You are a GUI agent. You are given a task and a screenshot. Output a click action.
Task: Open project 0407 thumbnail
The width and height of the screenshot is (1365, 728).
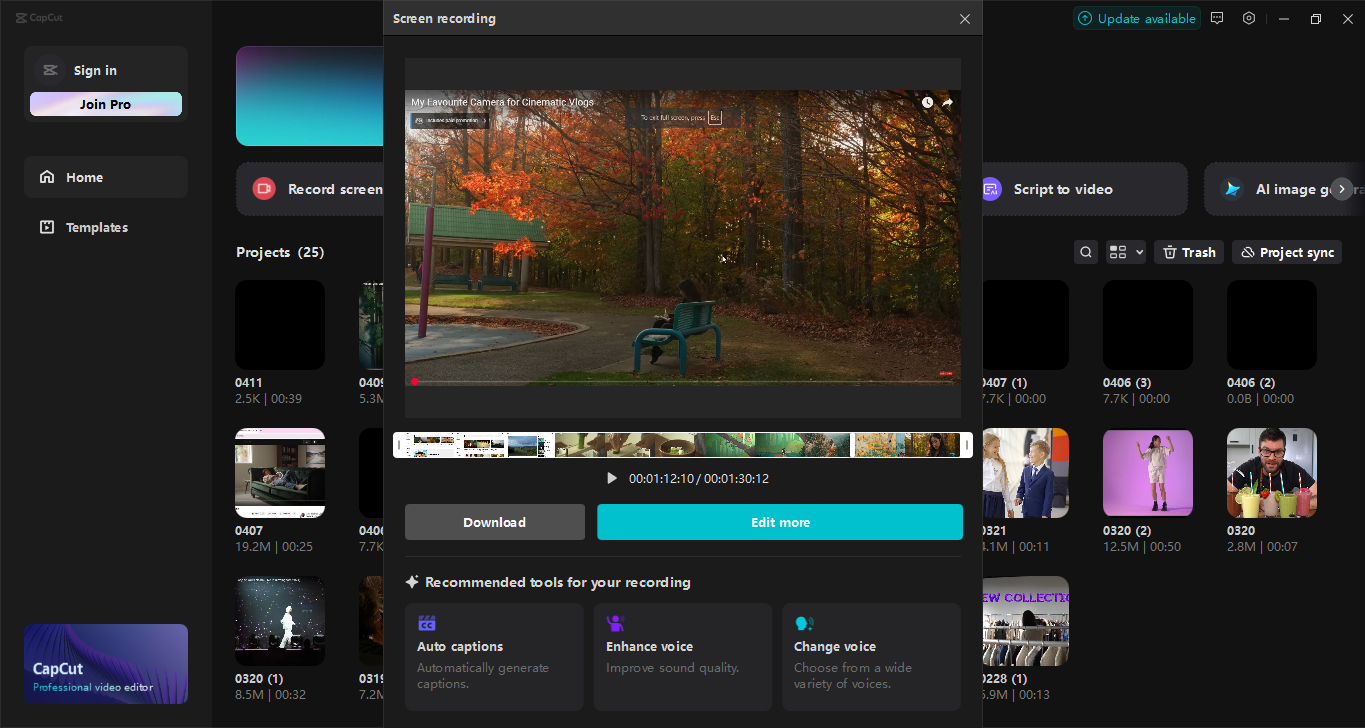click(x=280, y=473)
